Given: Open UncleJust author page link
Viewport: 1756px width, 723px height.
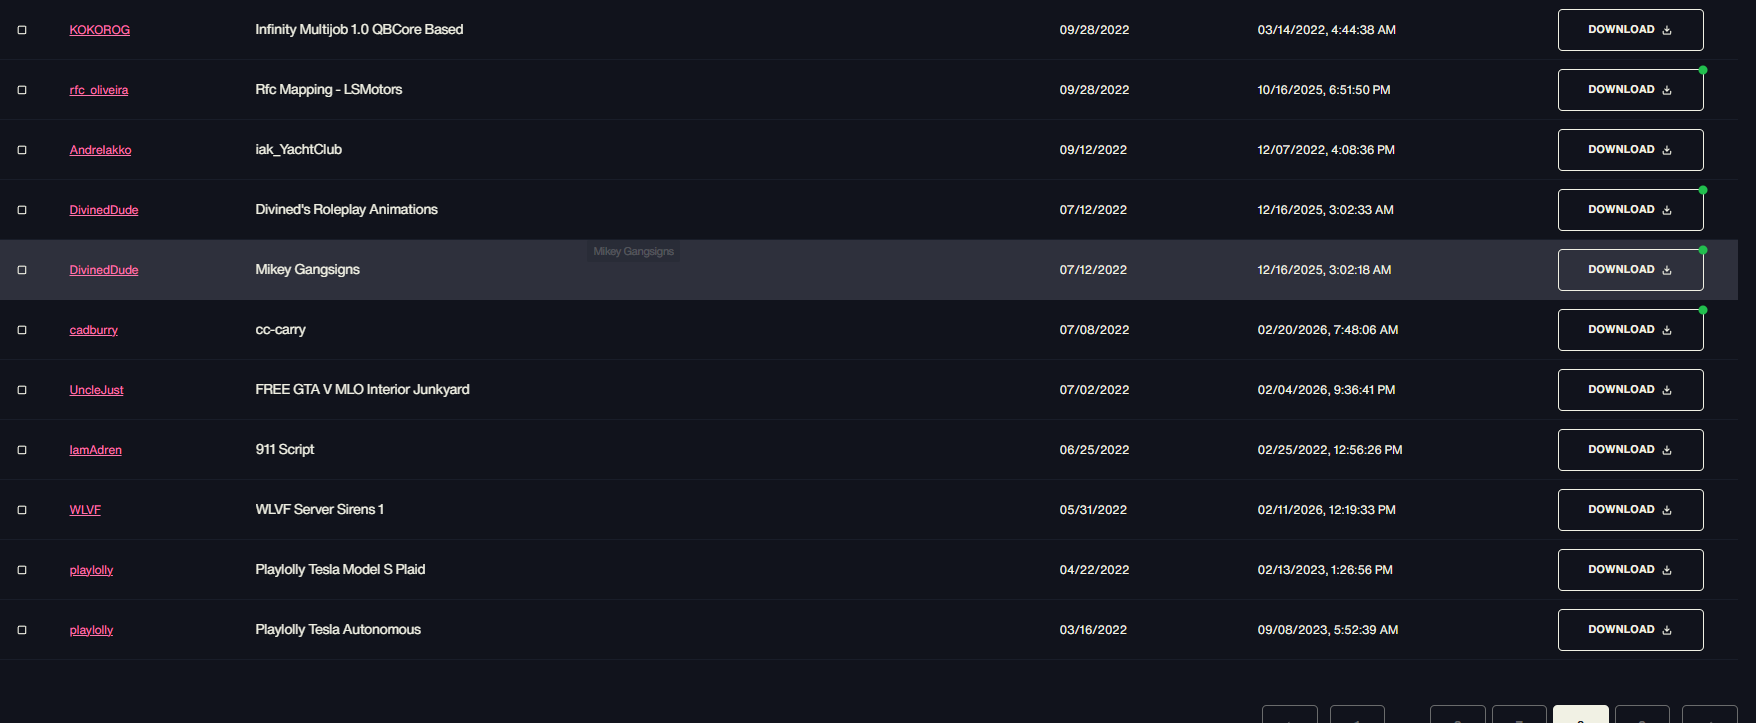Looking at the screenshot, I should coord(96,390).
